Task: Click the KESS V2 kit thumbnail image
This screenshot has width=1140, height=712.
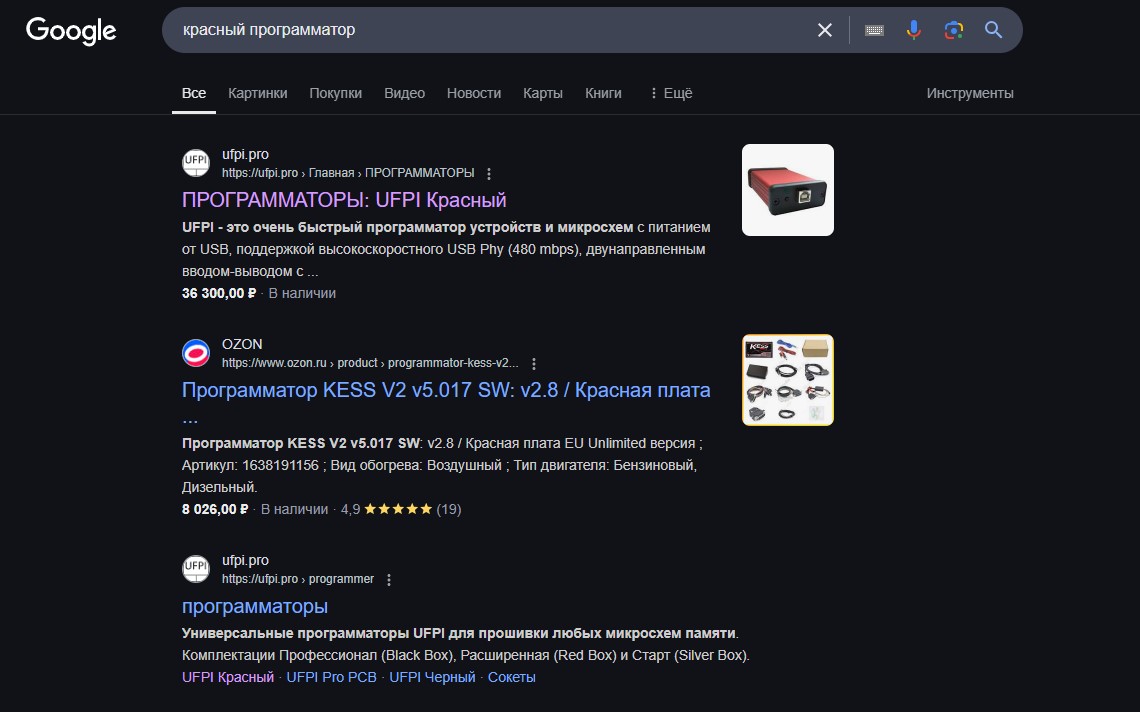Action: 787,380
